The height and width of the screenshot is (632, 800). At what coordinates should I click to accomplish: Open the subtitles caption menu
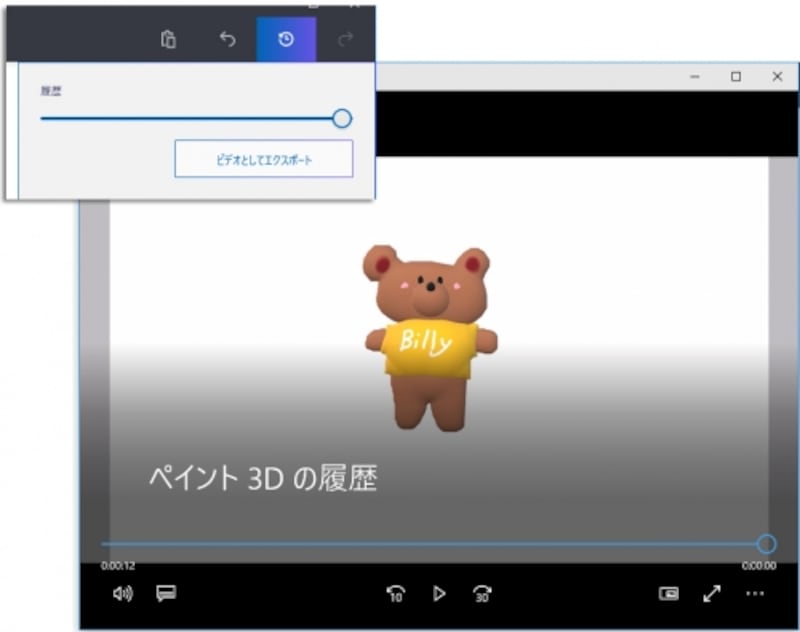pyautogui.click(x=166, y=593)
